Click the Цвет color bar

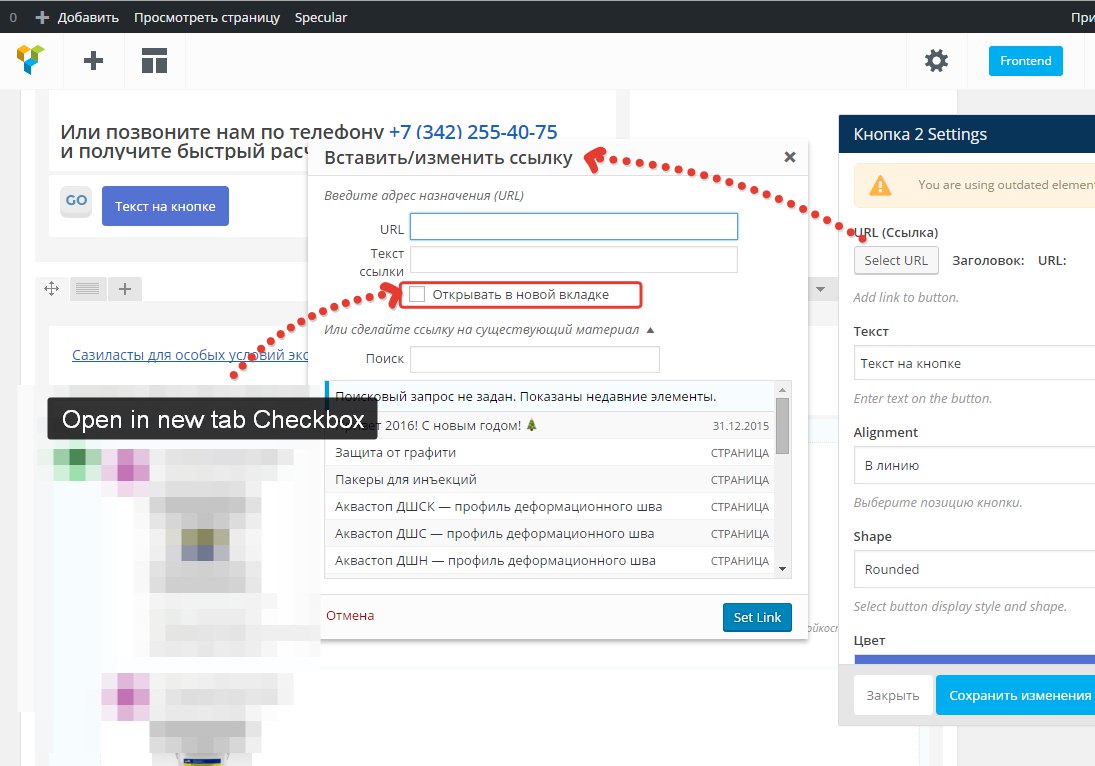(x=974, y=659)
